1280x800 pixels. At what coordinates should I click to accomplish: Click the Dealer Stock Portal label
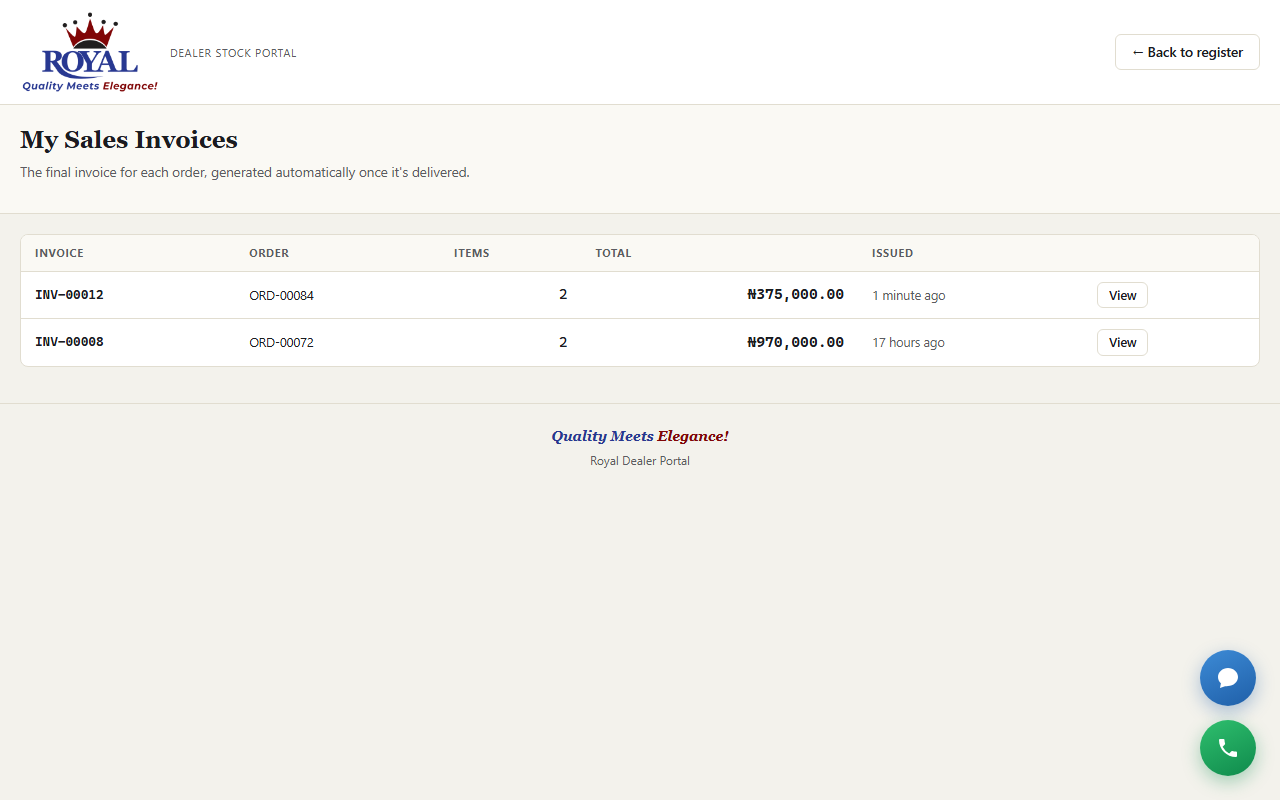(233, 53)
